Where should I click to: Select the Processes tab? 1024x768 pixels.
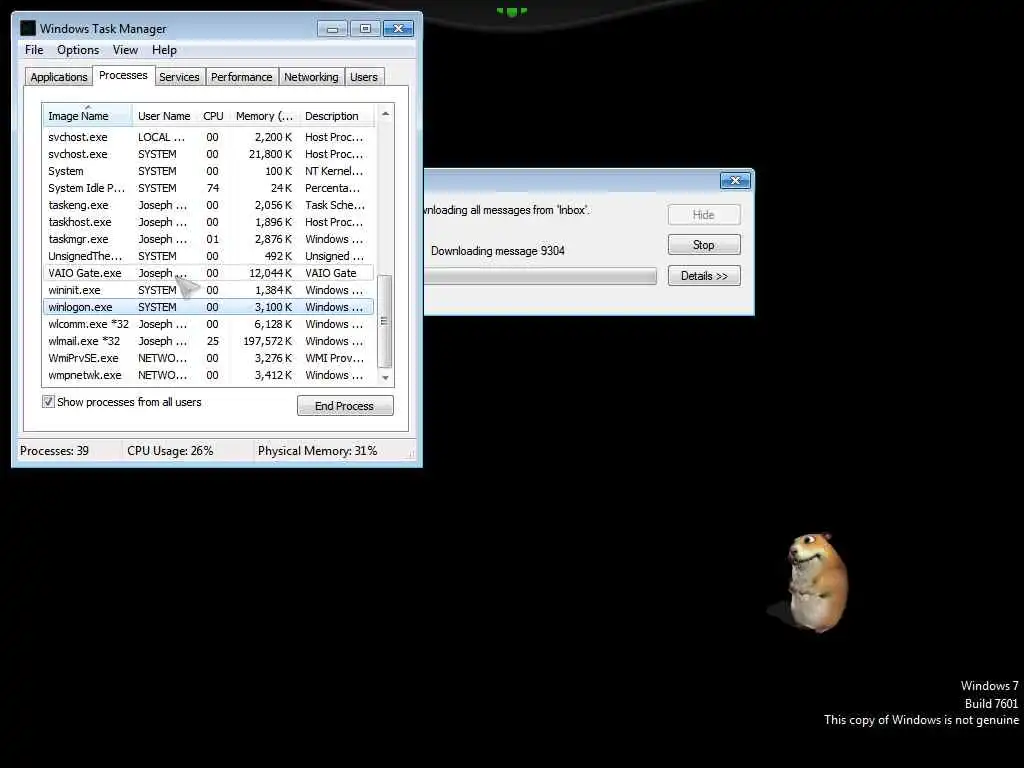tap(123, 75)
